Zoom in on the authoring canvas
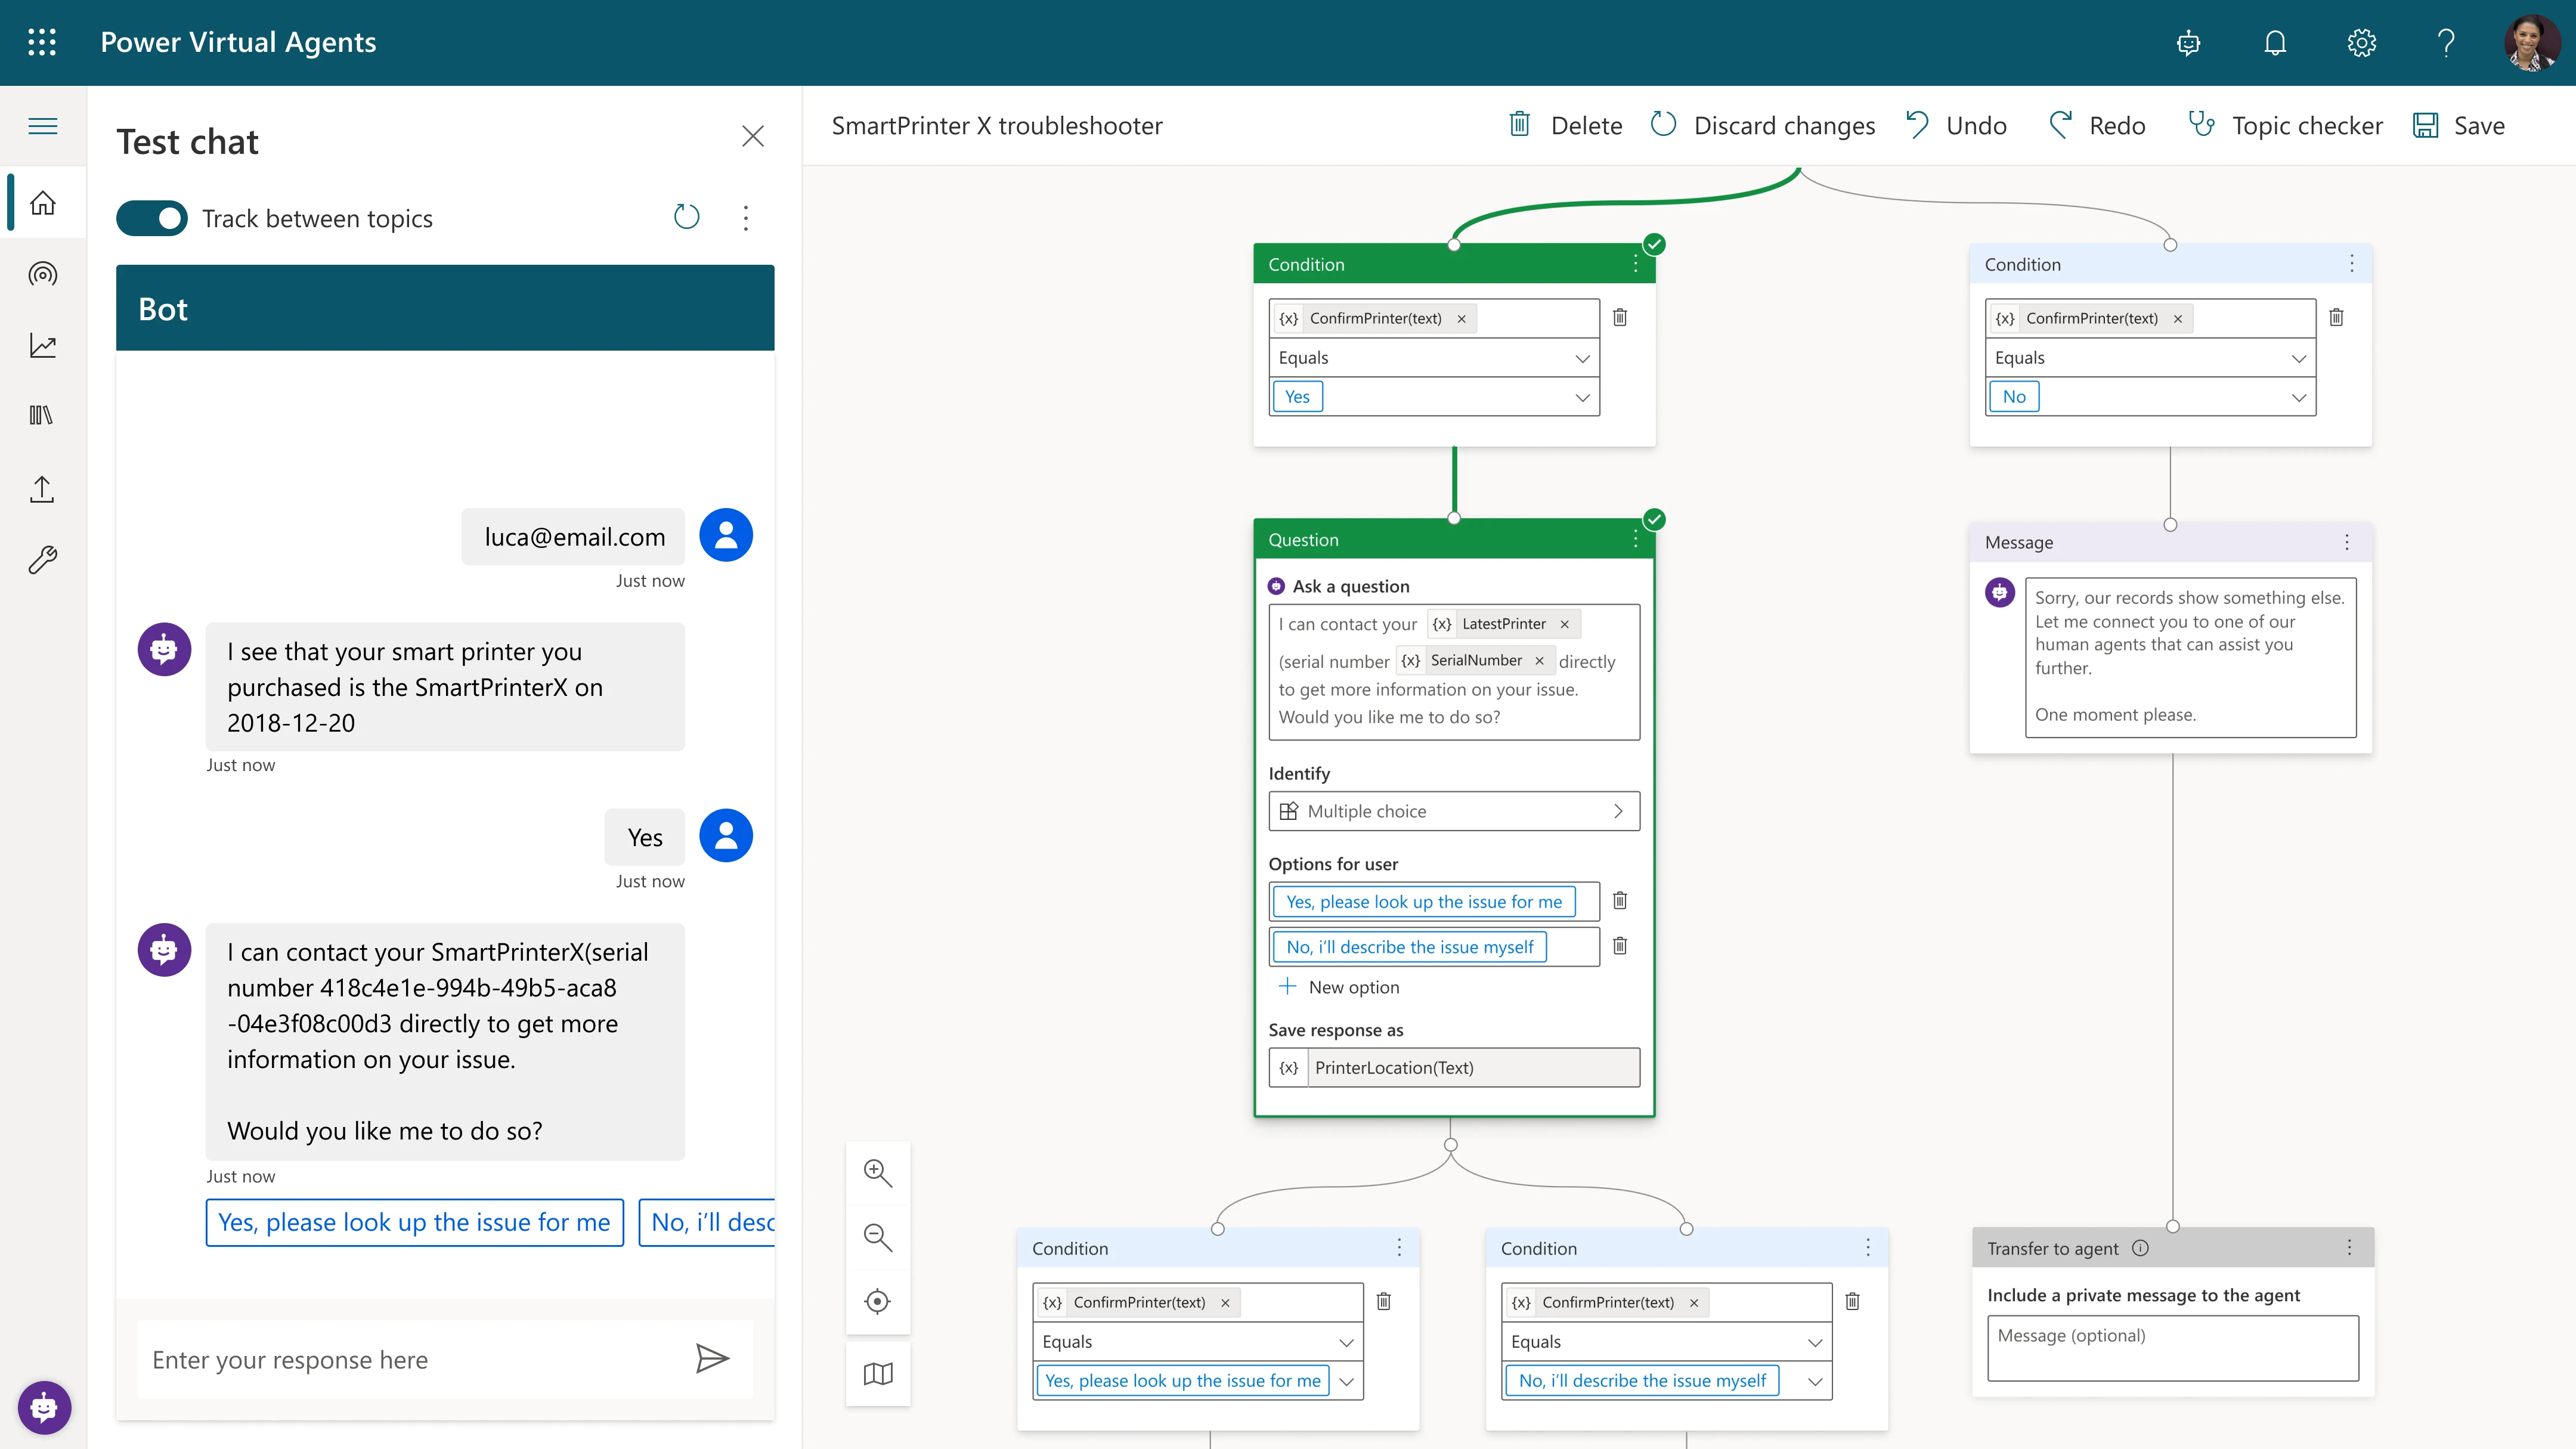Viewport: 2576px width, 1449px height. coord(877,1172)
